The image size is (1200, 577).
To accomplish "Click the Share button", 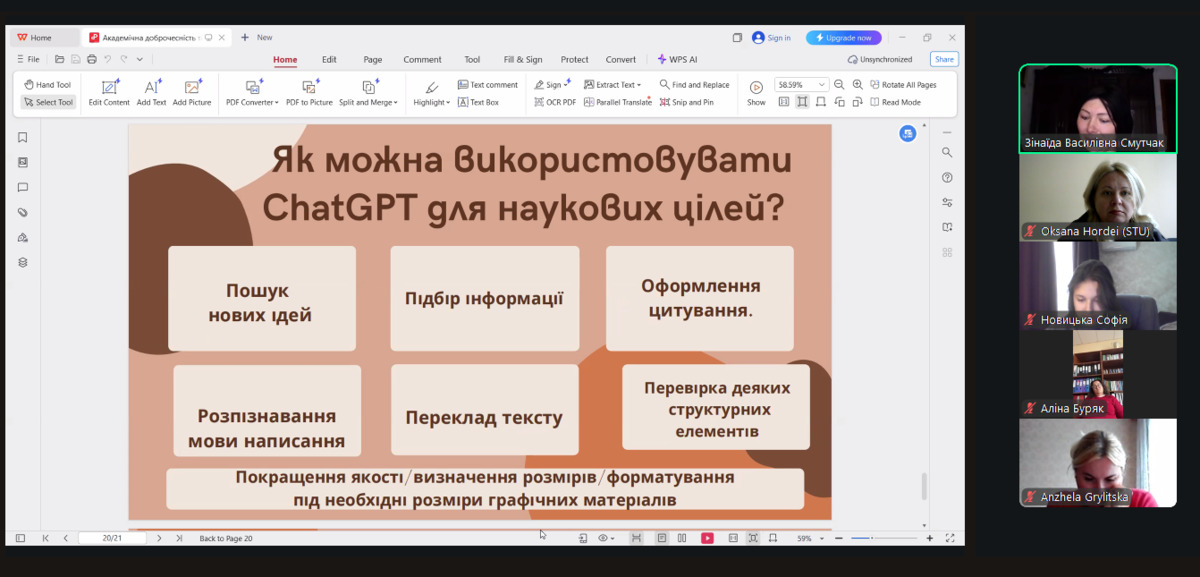I will [x=944, y=59].
